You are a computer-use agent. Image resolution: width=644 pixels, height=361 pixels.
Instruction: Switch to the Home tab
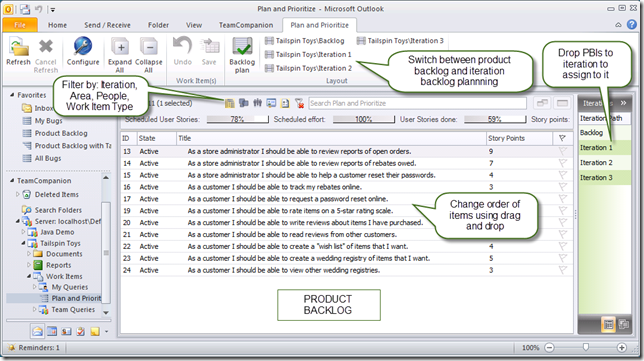coord(57,25)
